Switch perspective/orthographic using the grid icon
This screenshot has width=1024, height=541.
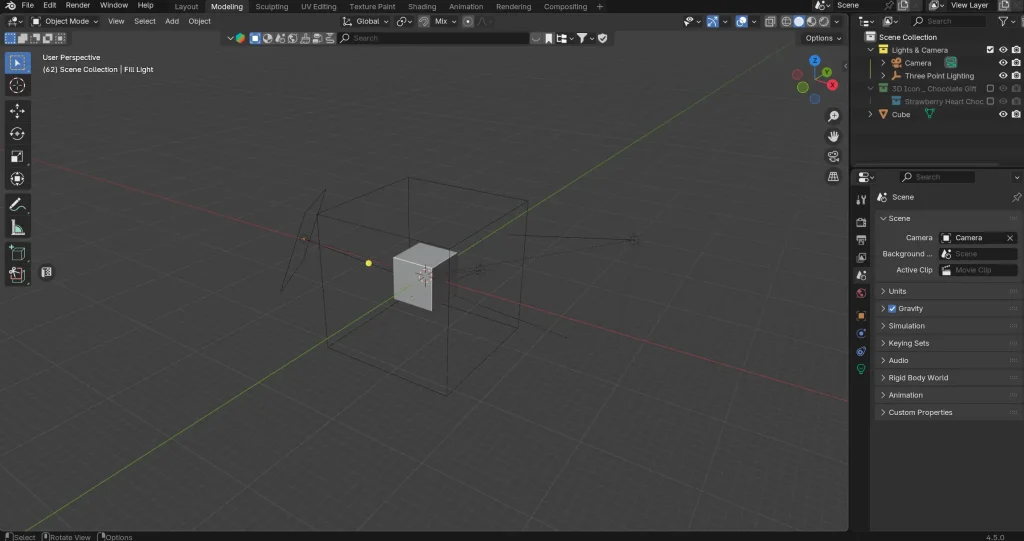coord(833,176)
